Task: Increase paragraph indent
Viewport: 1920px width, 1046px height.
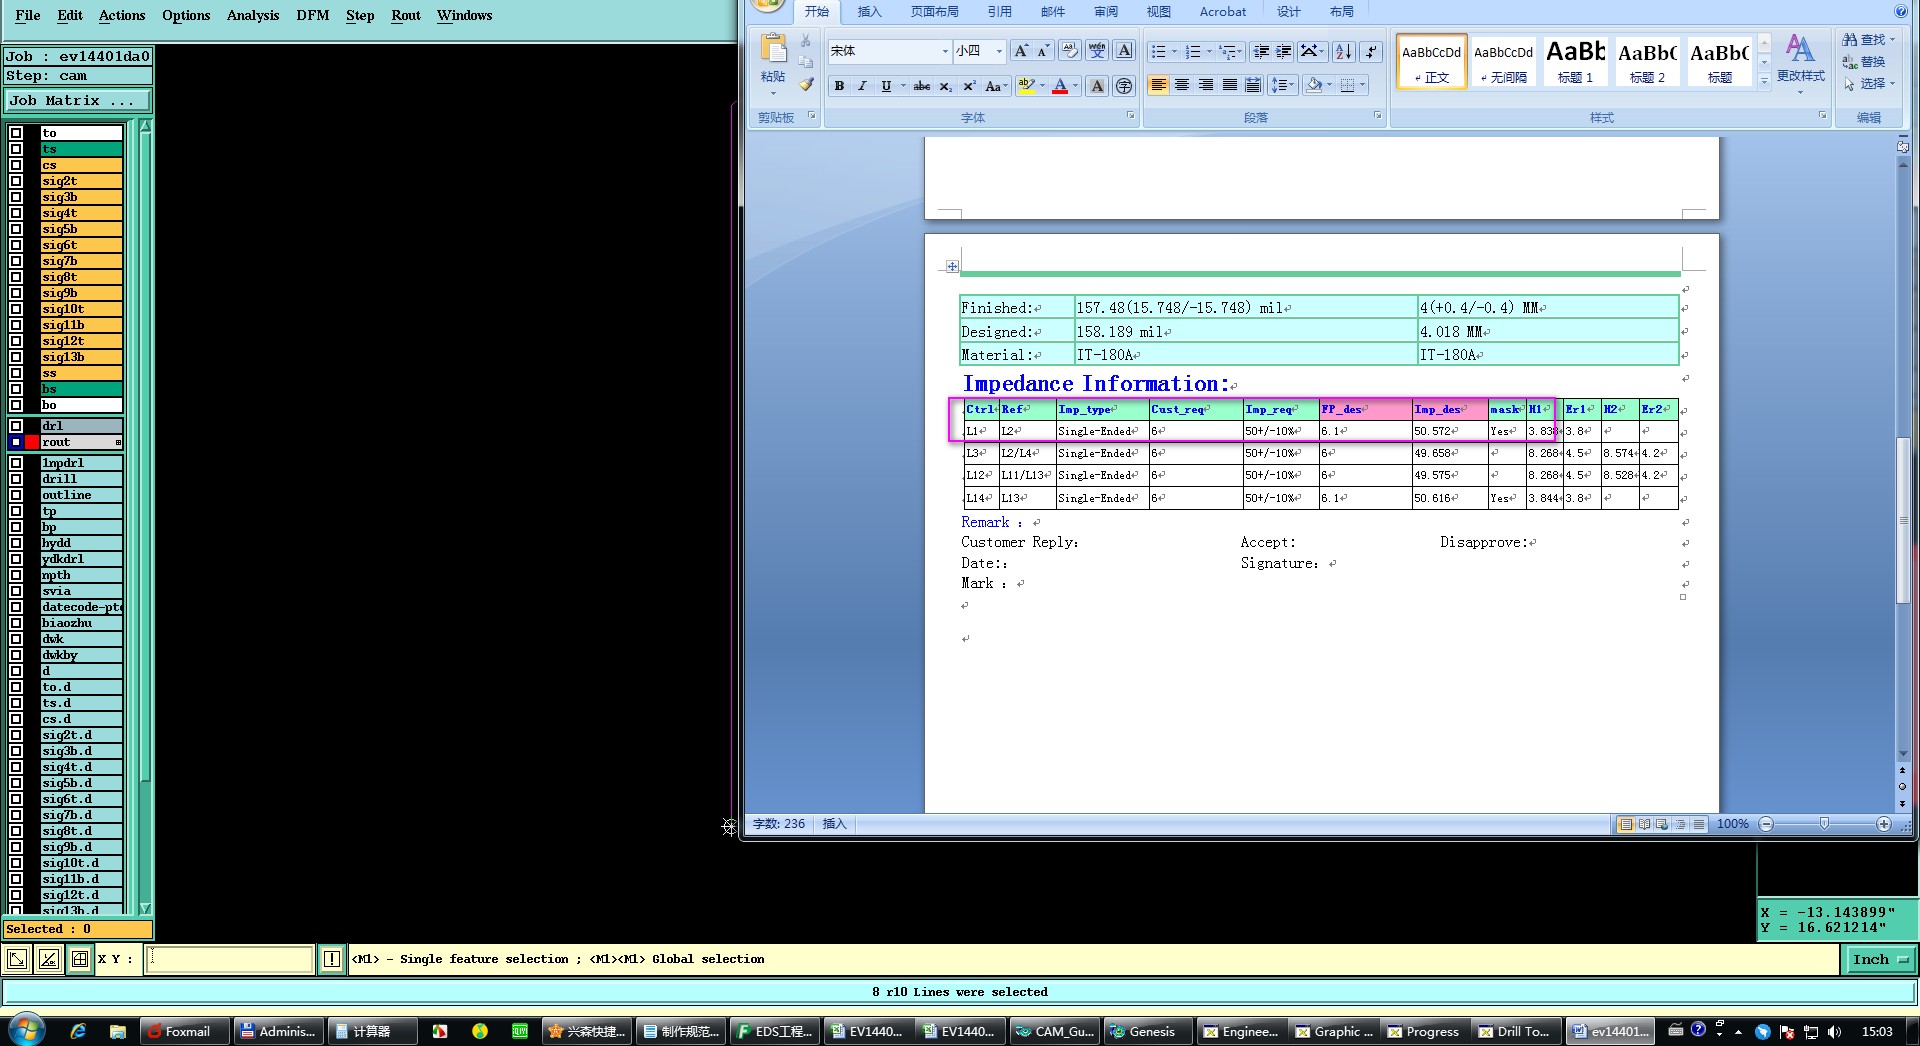Action: pyautogui.click(x=1285, y=51)
